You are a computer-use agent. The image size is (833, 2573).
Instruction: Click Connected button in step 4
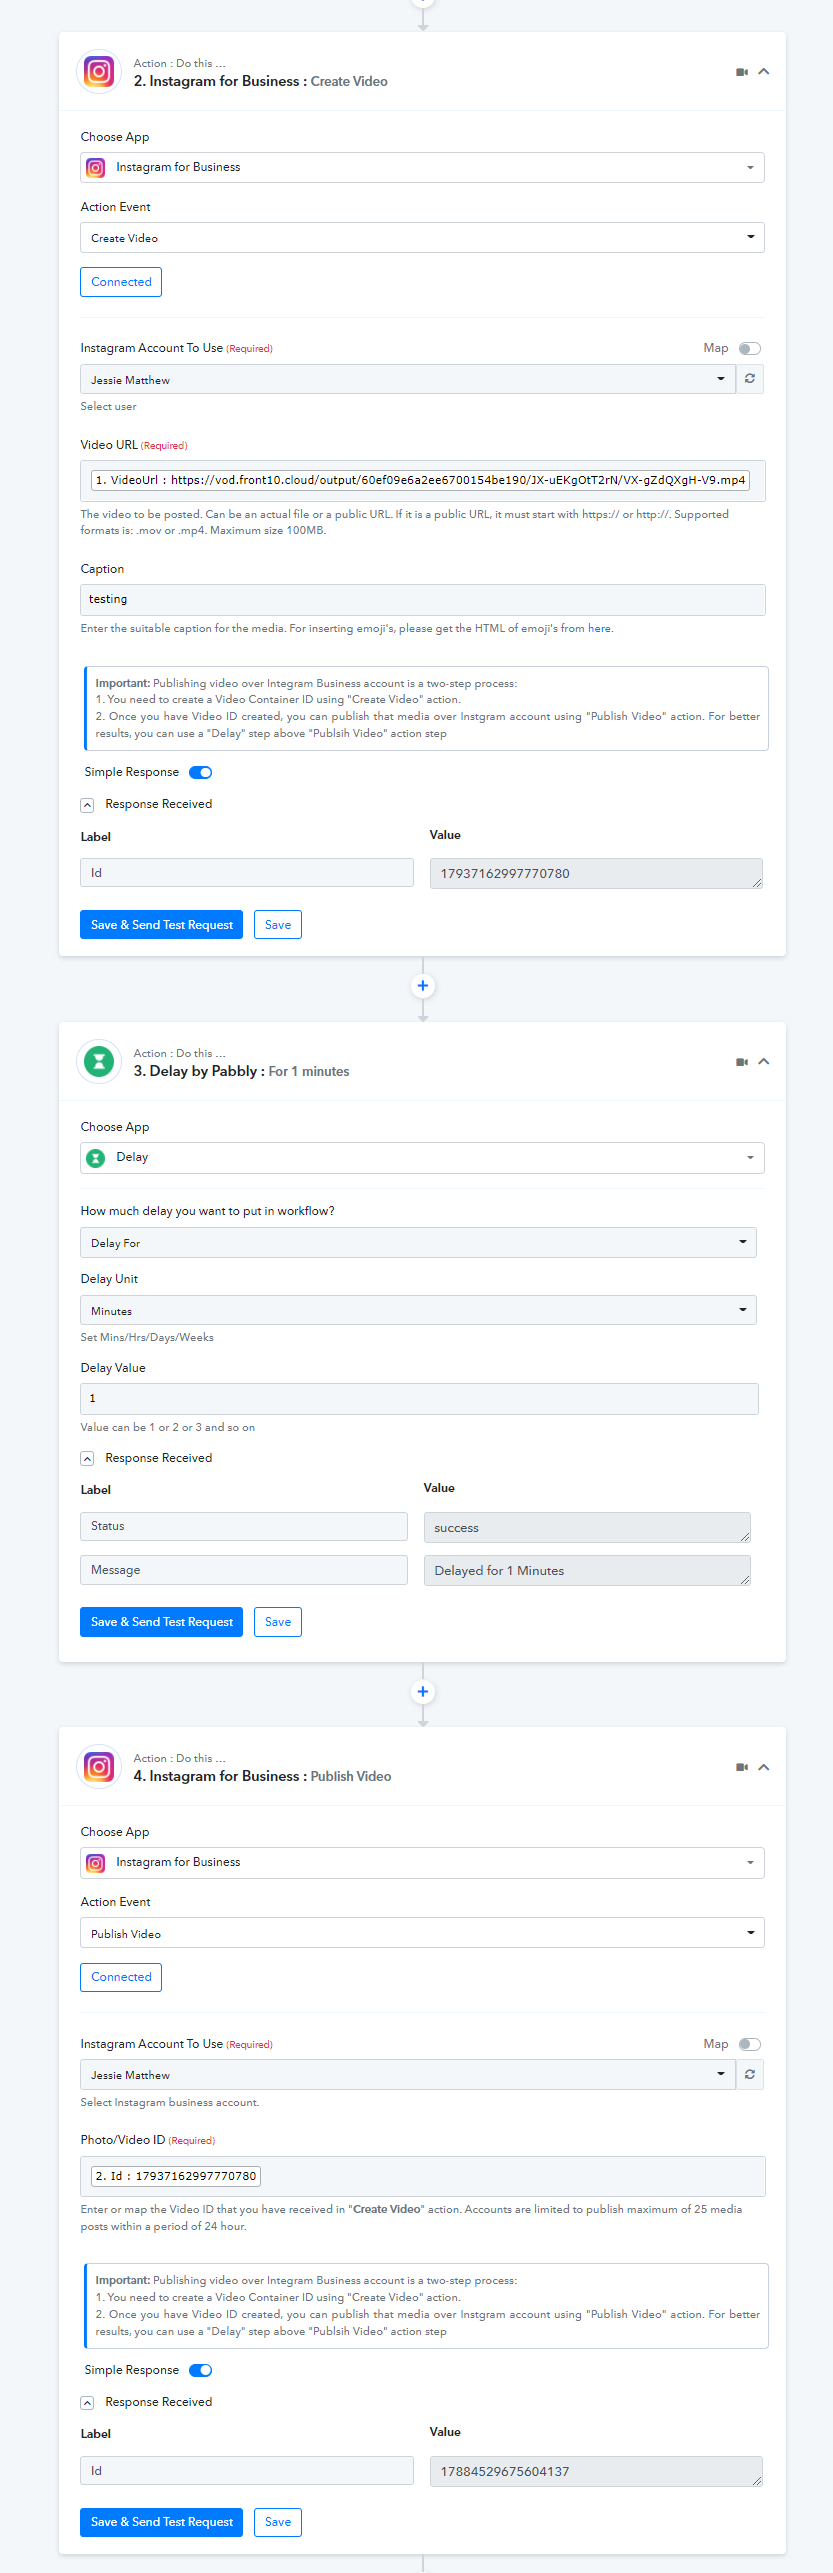pyautogui.click(x=121, y=1977)
